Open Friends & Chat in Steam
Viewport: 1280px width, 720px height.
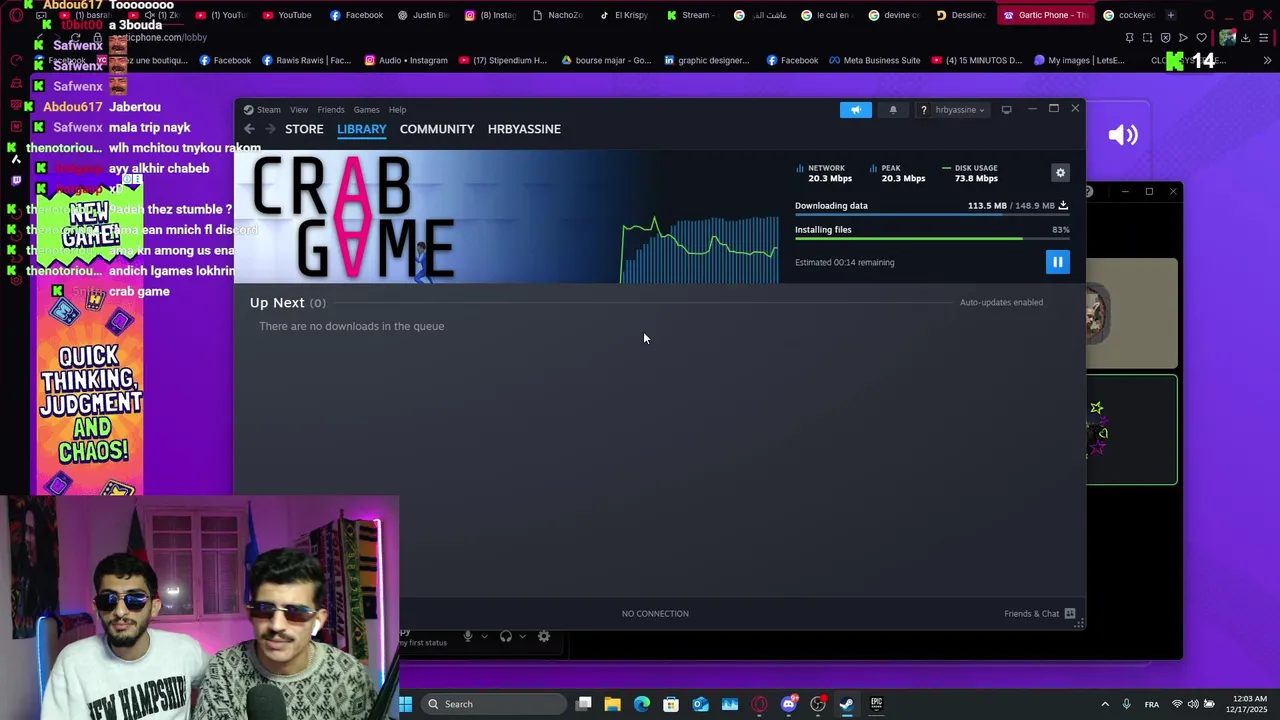1039,614
